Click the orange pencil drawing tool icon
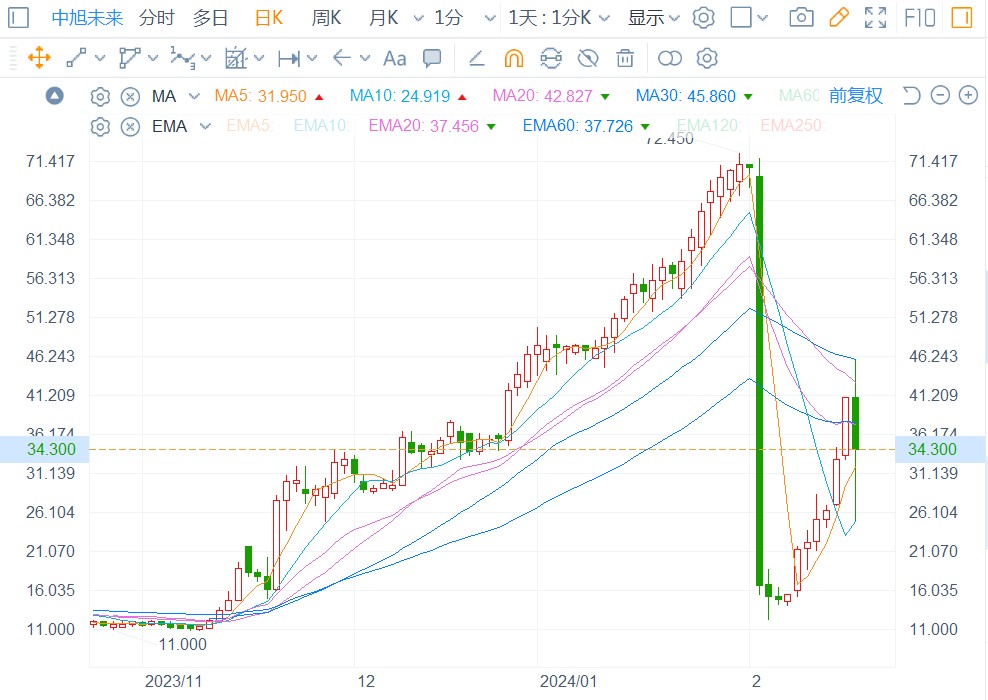This screenshot has width=988, height=700. click(839, 18)
